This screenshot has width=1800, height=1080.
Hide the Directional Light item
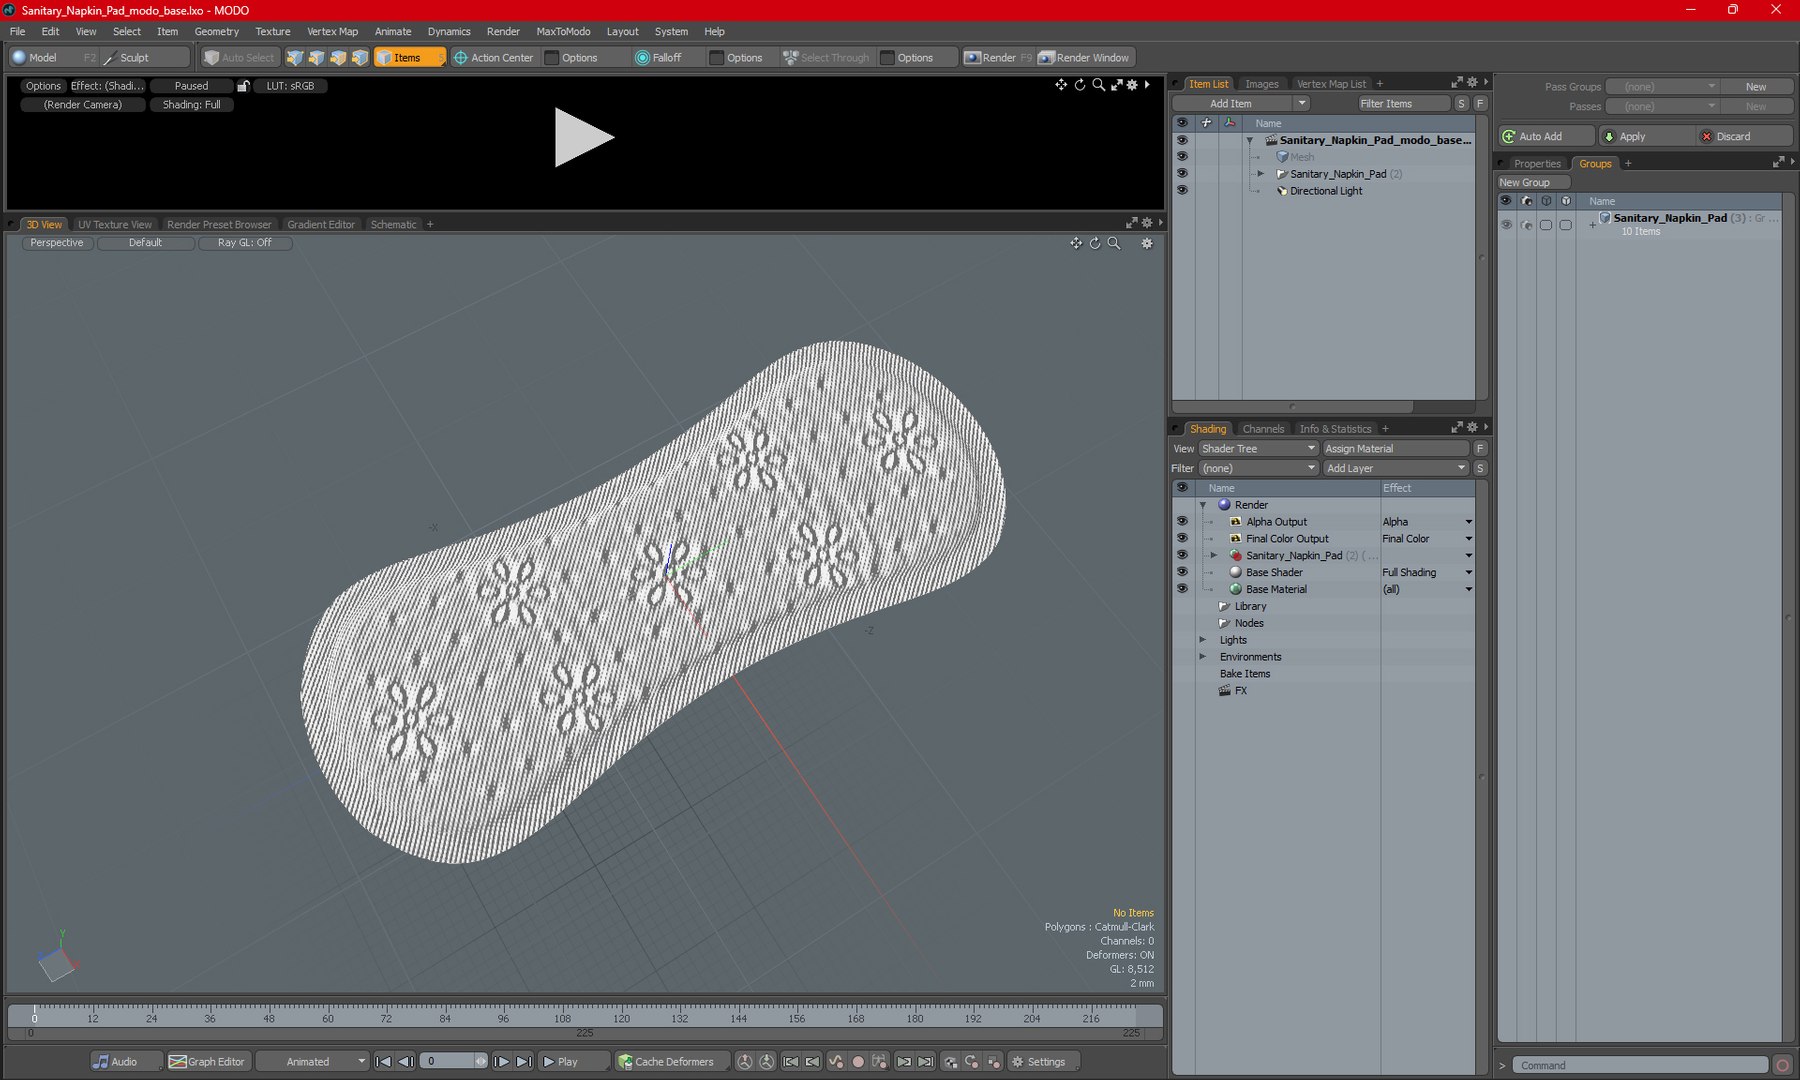(1182, 191)
